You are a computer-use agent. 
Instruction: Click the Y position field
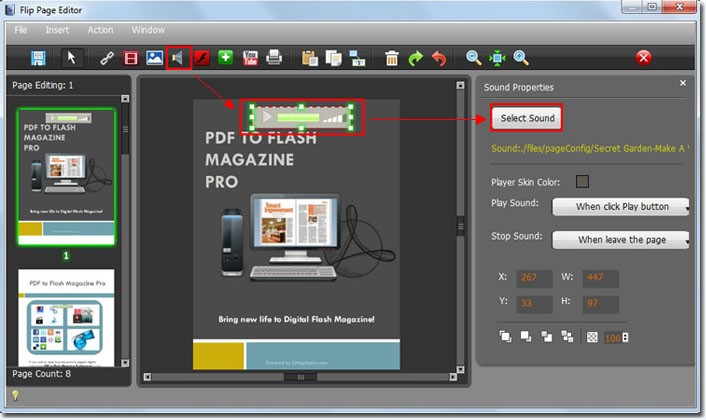click(534, 304)
